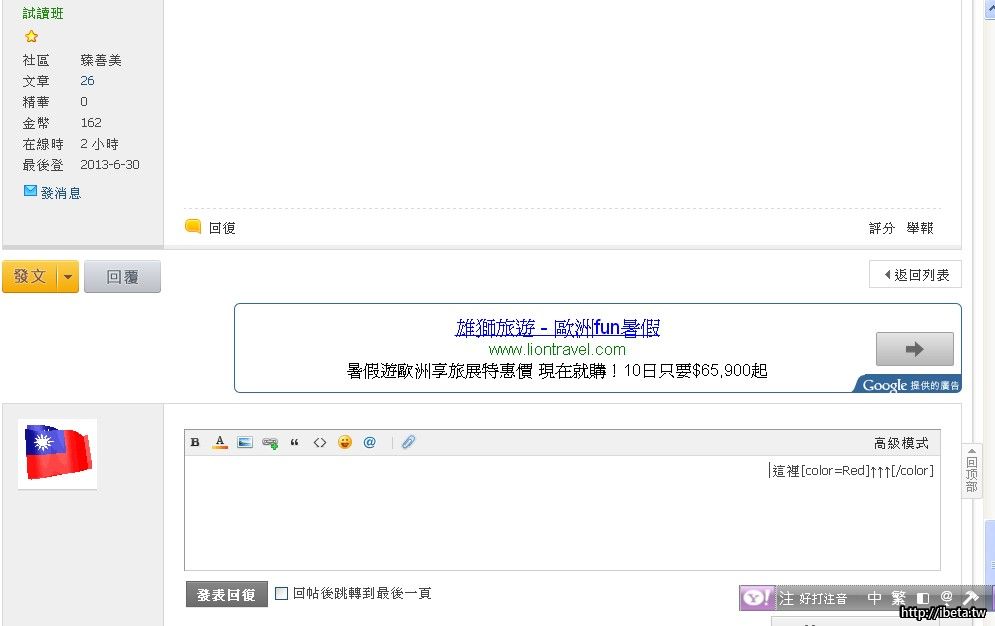
Task: Send a message via 發消息 link
Action: tap(60, 193)
